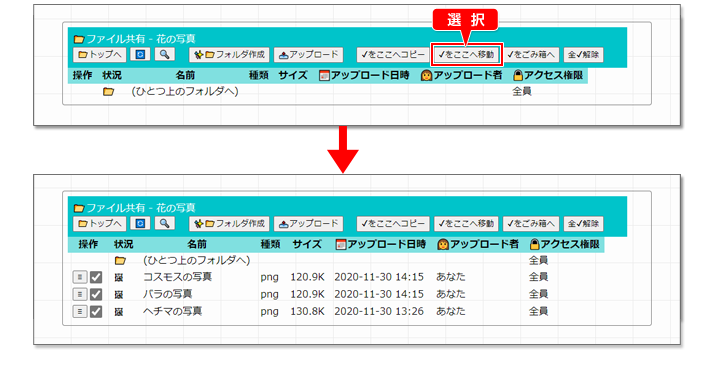
Task: Click アップロード日時 column header in lower panel
Action: [x=380, y=244]
